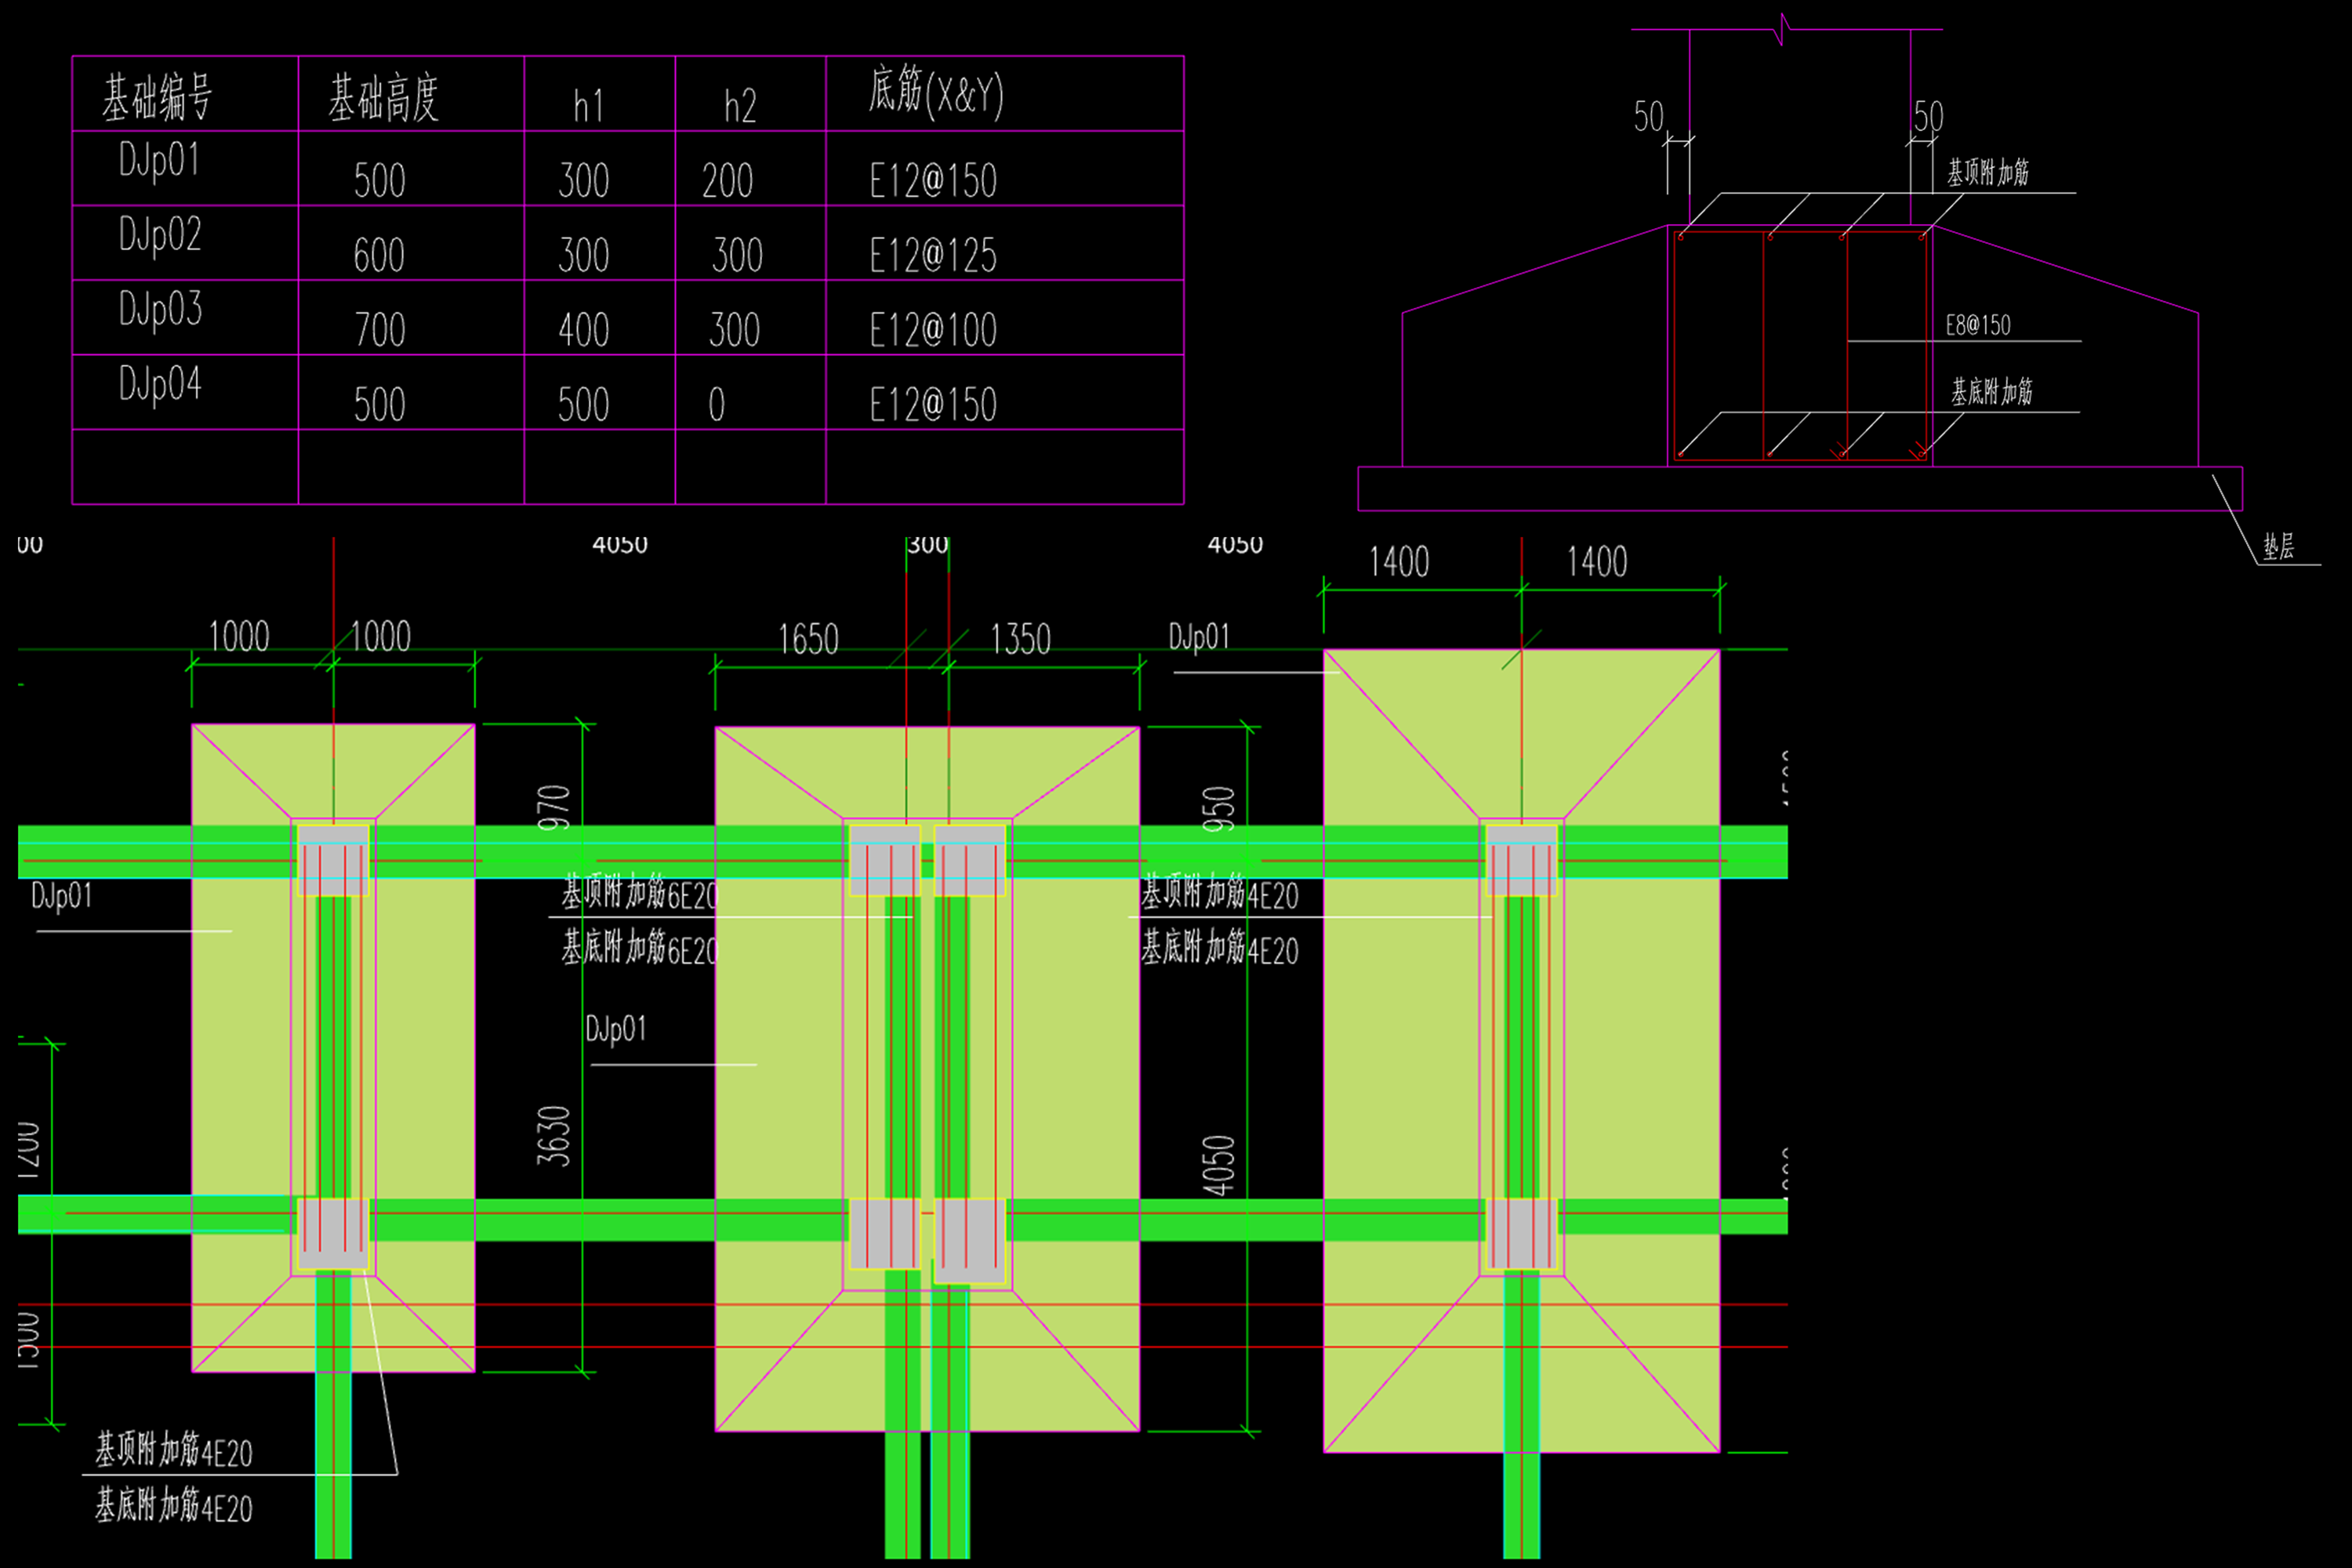This screenshot has width=2352, height=1568.
Task: Click 基底附加筋 label in the section detail
Action: click(x=1992, y=391)
